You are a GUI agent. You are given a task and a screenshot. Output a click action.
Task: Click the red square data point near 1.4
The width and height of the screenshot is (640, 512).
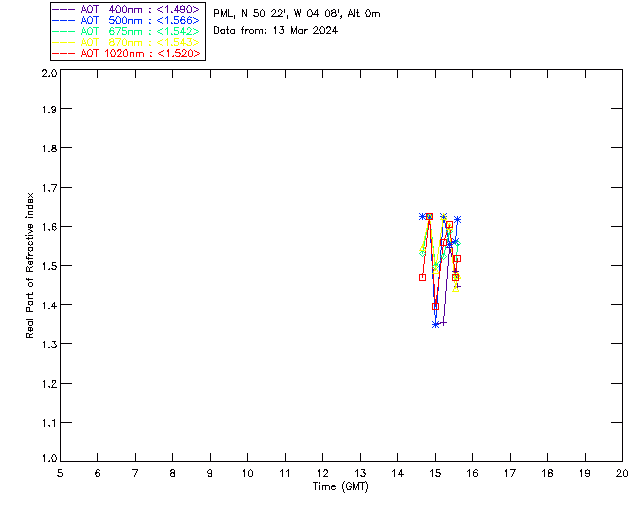[x=436, y=306]
